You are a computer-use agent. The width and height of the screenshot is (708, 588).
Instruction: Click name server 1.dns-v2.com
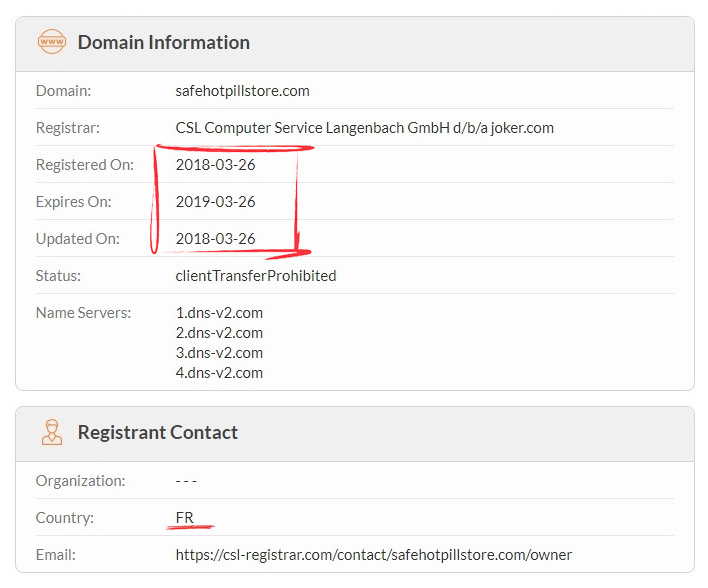(219, 313)
